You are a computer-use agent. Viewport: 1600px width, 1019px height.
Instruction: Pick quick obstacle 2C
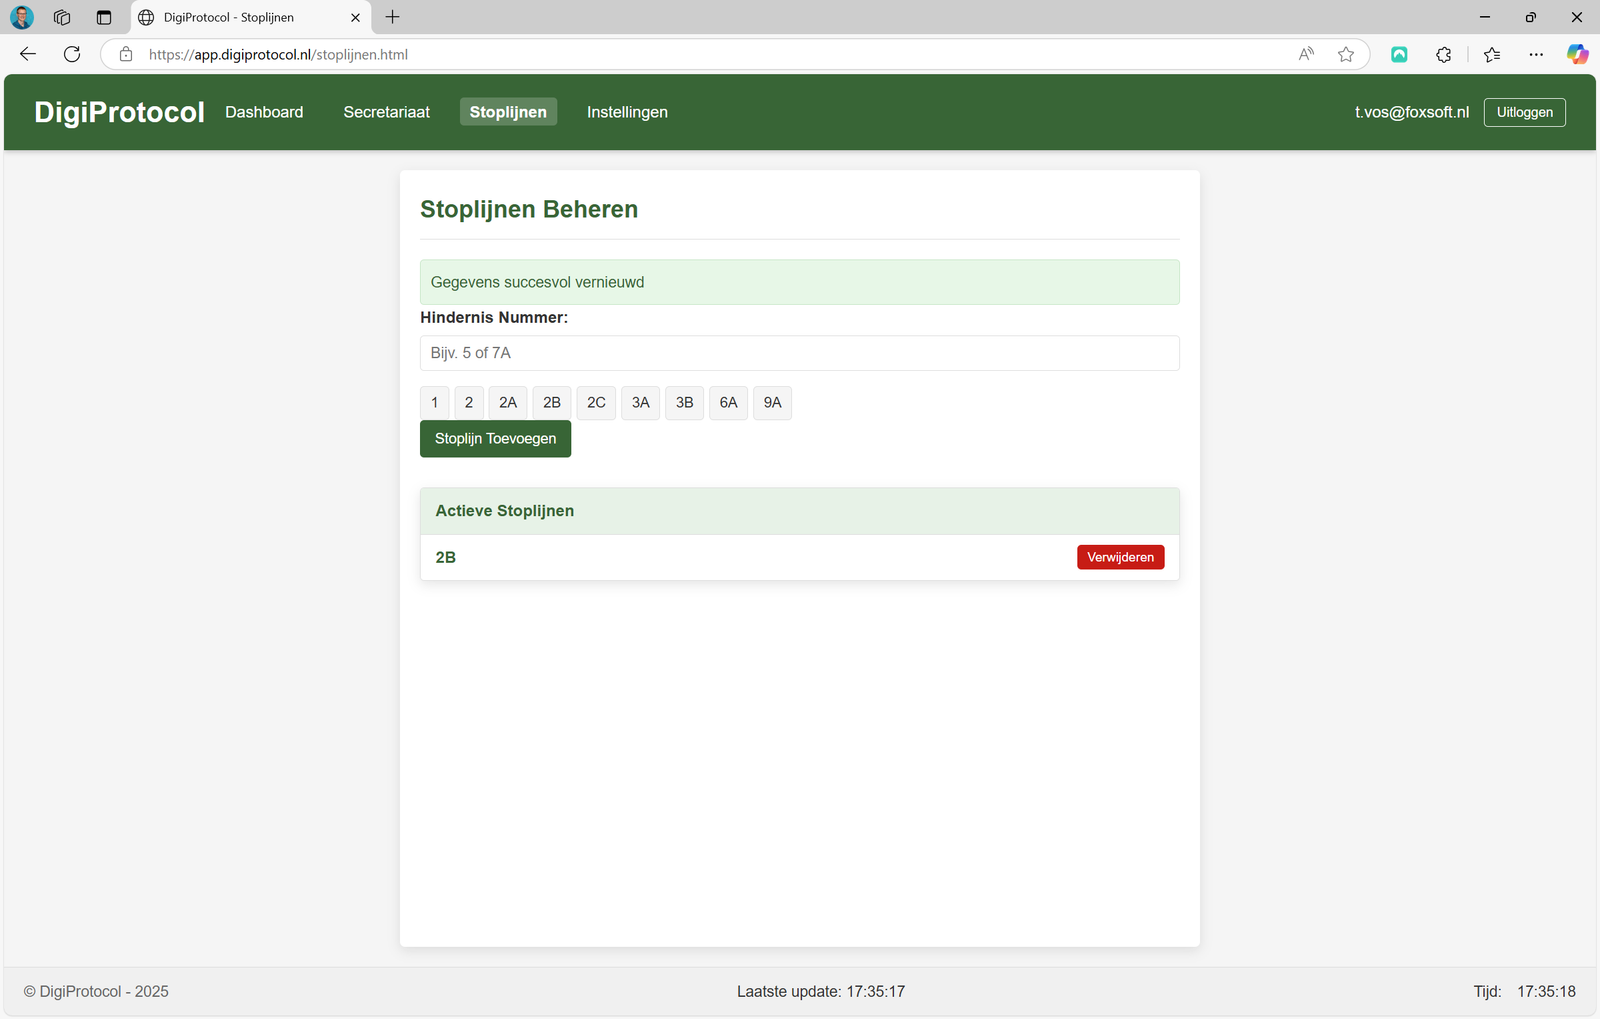pos(596,402)
